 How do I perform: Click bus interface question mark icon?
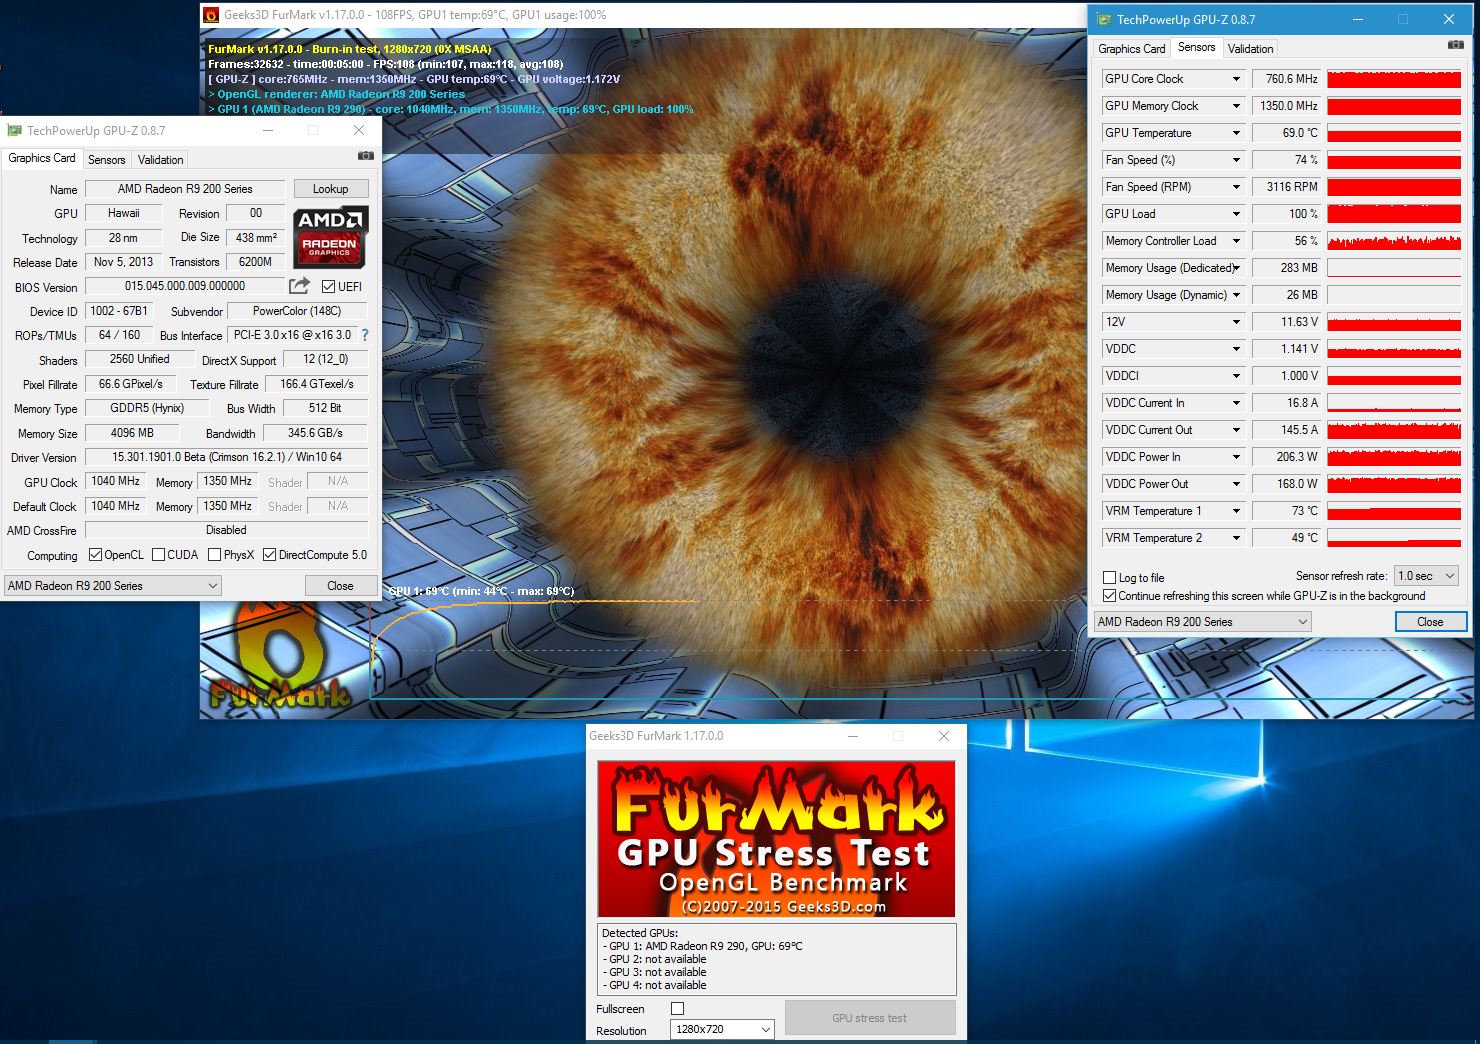click(x=364, y=336)
